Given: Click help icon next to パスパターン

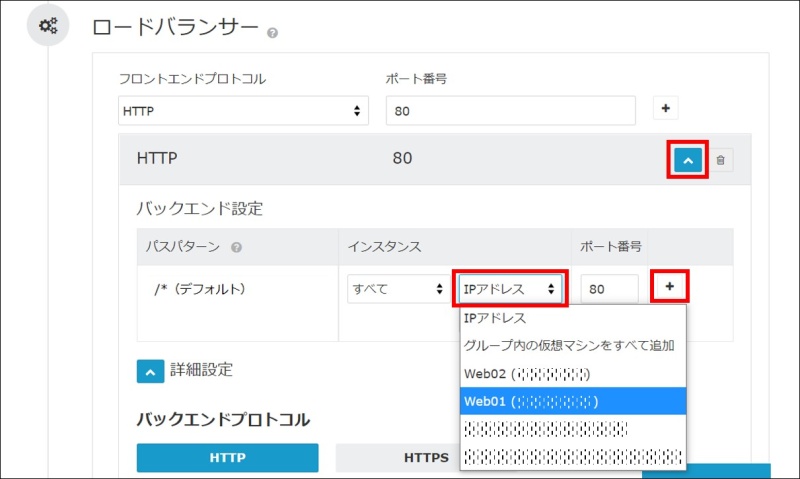Looking at the screenshot, I should click(236, 247).
